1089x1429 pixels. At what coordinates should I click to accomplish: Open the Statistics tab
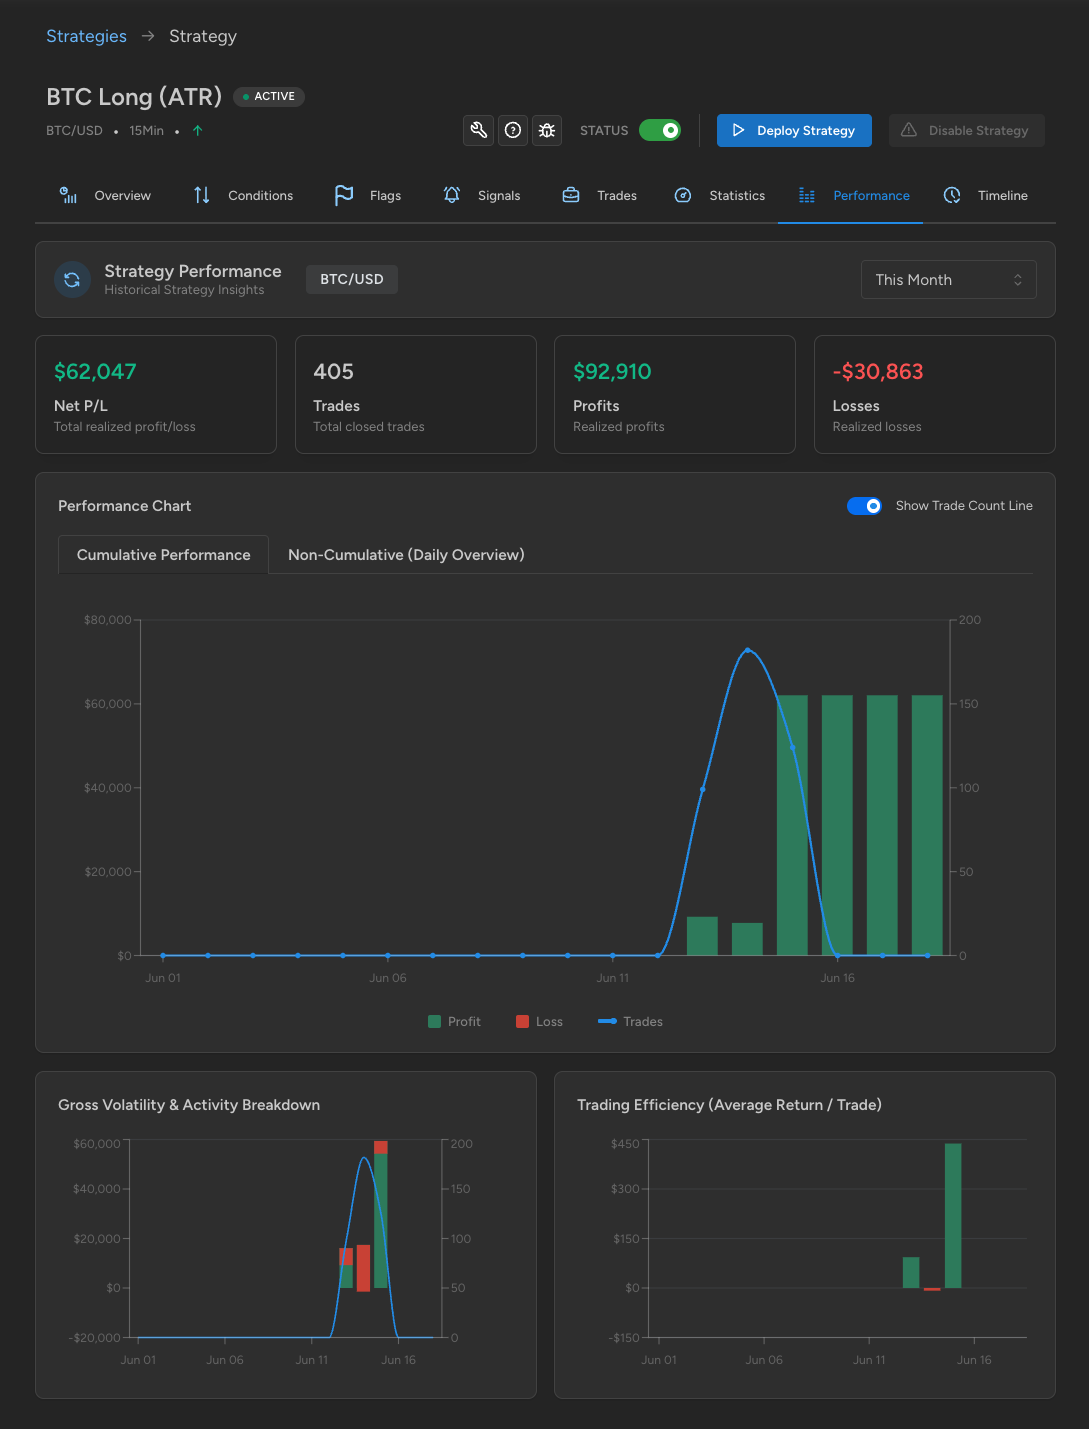(721, 195)
